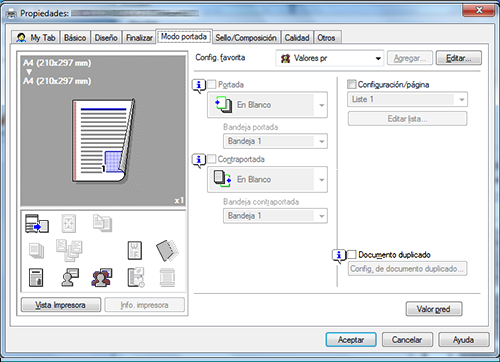Confirm with the Aceptar button

pos(351,340)
